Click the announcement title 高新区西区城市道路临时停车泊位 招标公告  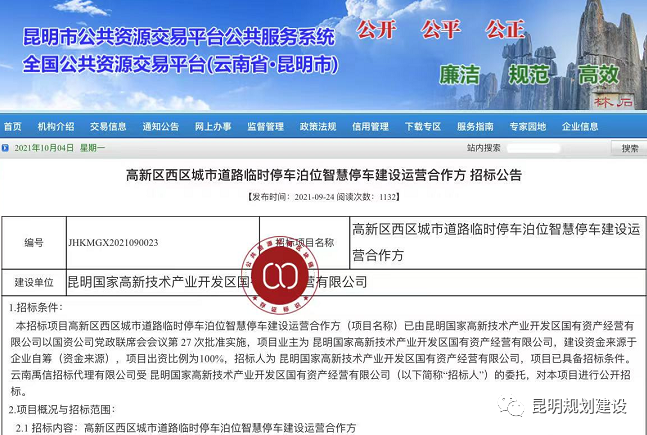[324, 175]
